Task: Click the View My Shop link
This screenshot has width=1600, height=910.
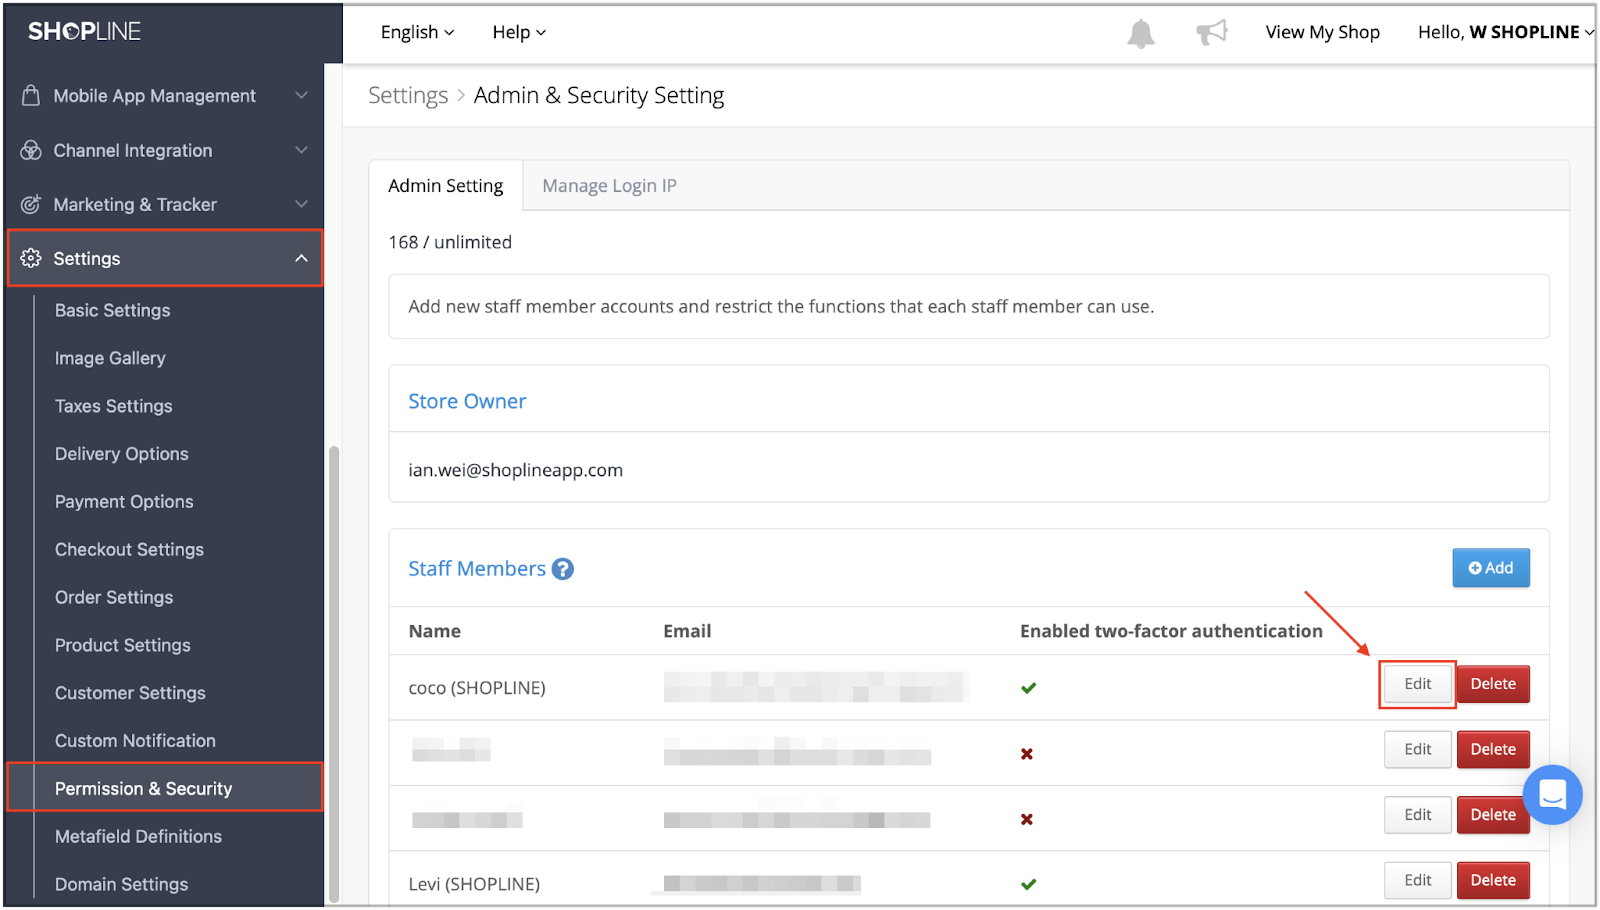Action: (1322, 32)
